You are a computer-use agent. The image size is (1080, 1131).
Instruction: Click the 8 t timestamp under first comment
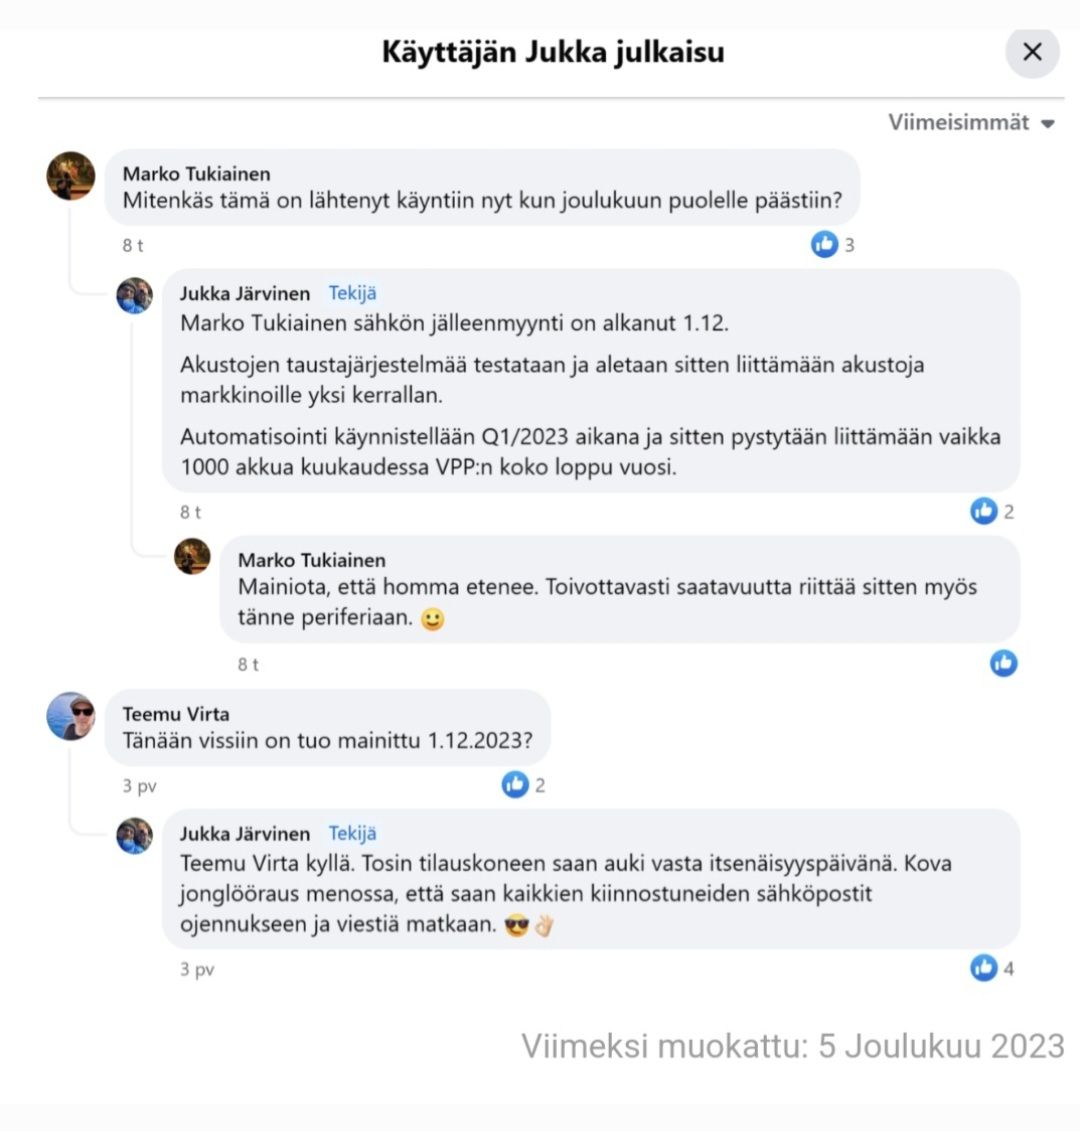coord(133,245)
